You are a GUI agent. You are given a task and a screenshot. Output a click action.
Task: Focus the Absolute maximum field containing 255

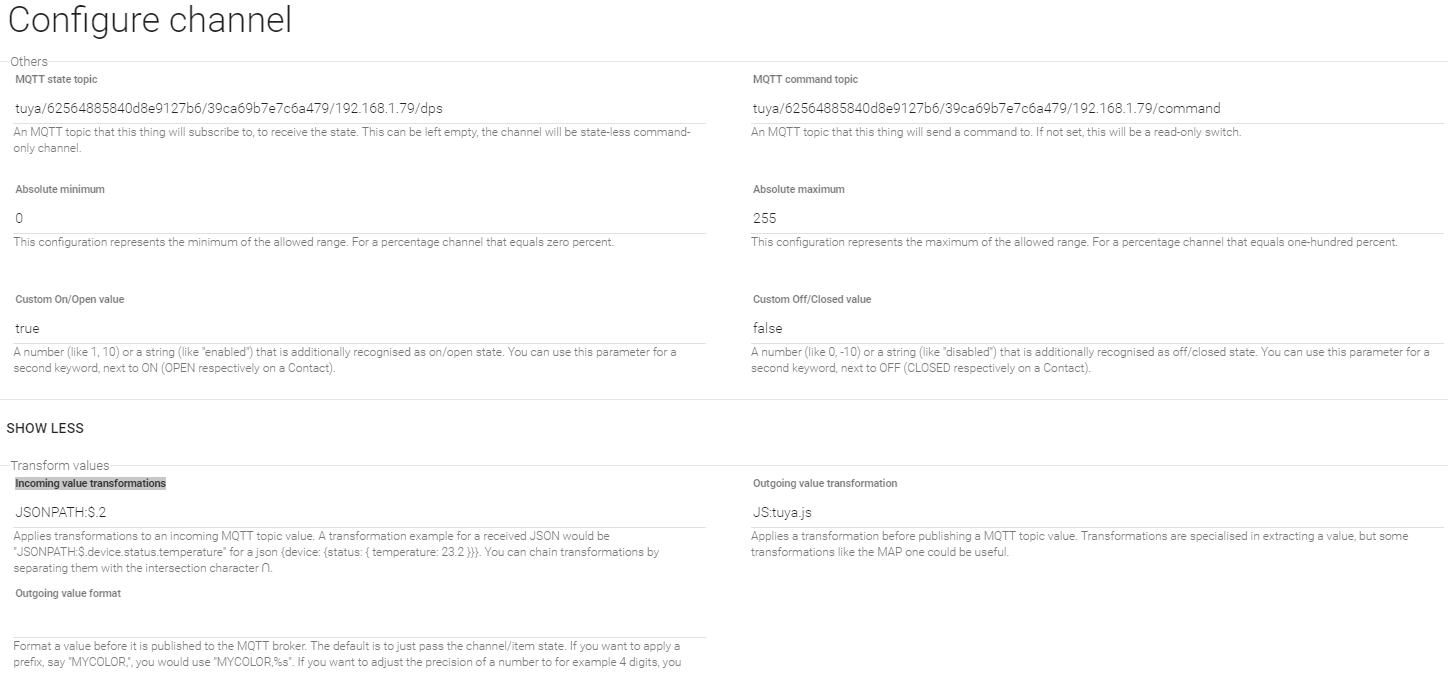1098,218
